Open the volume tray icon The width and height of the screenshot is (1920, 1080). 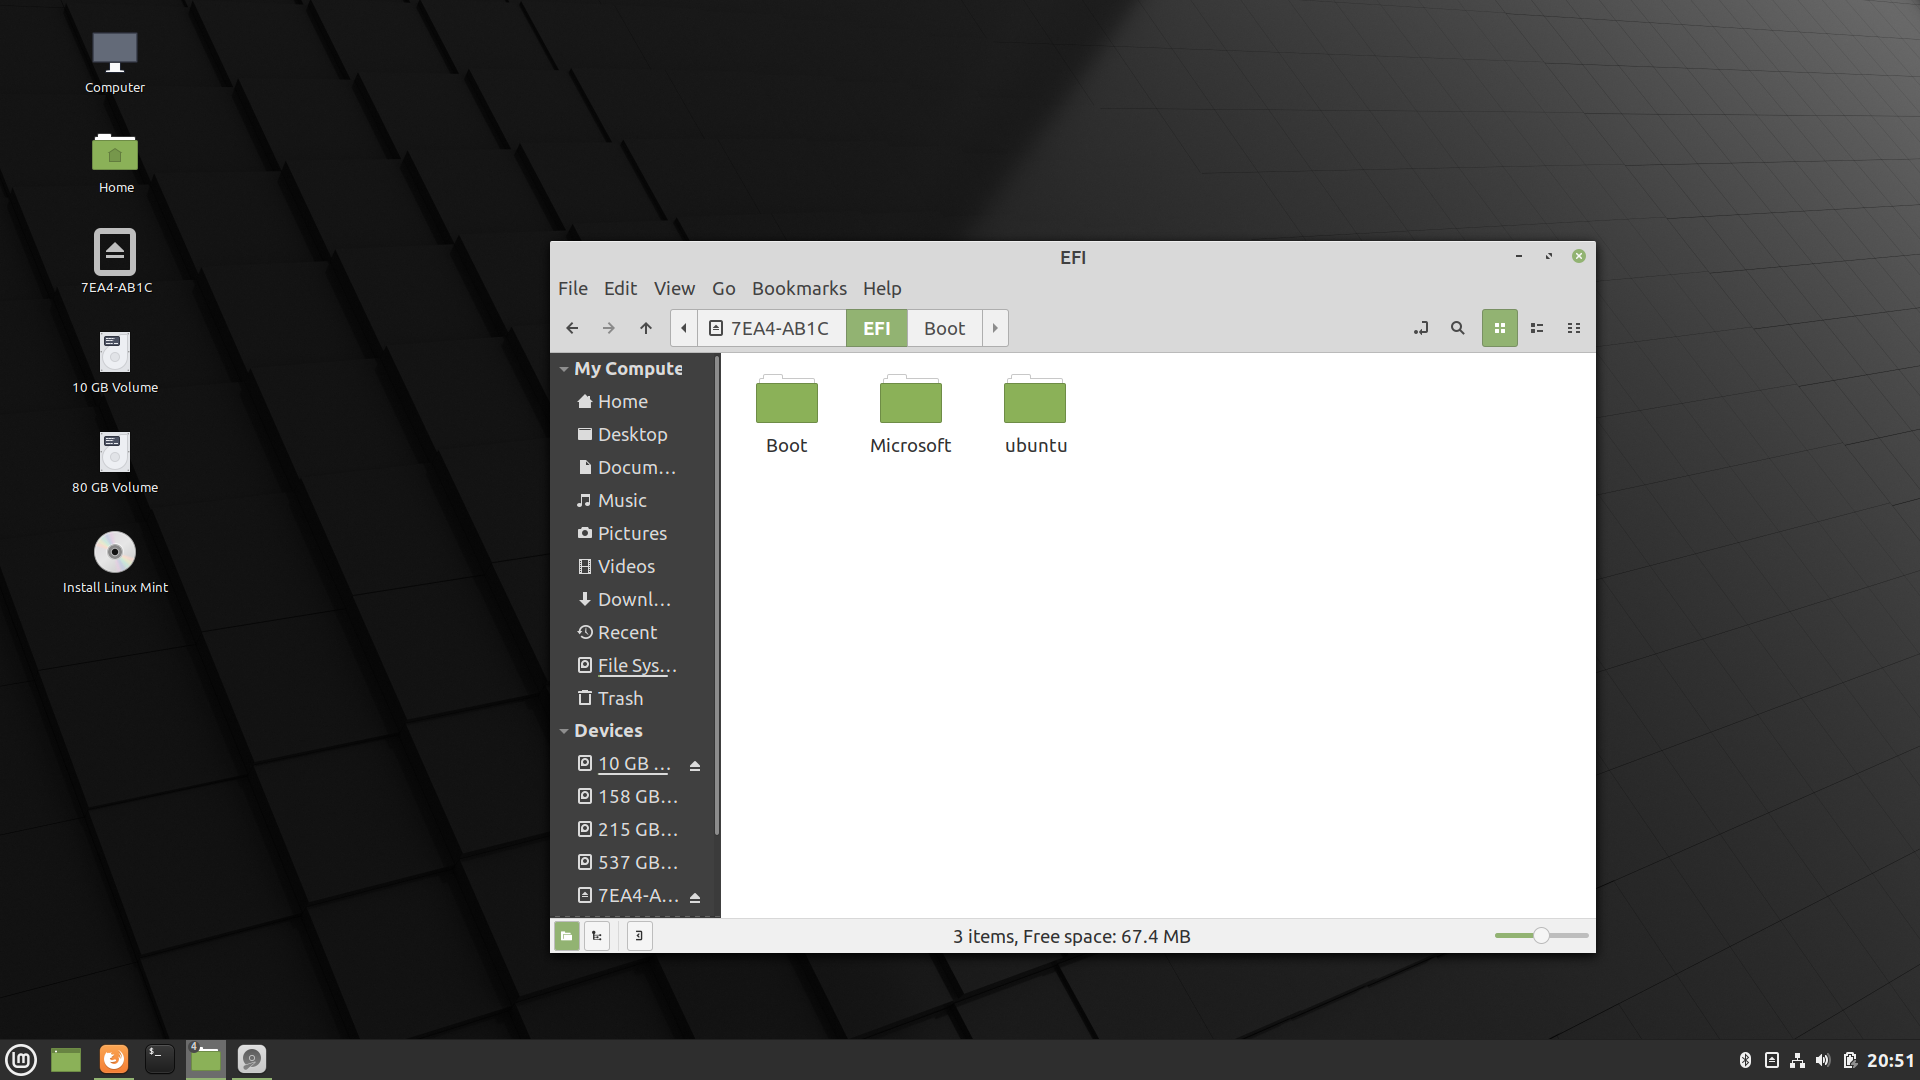pos(1823,1060)
